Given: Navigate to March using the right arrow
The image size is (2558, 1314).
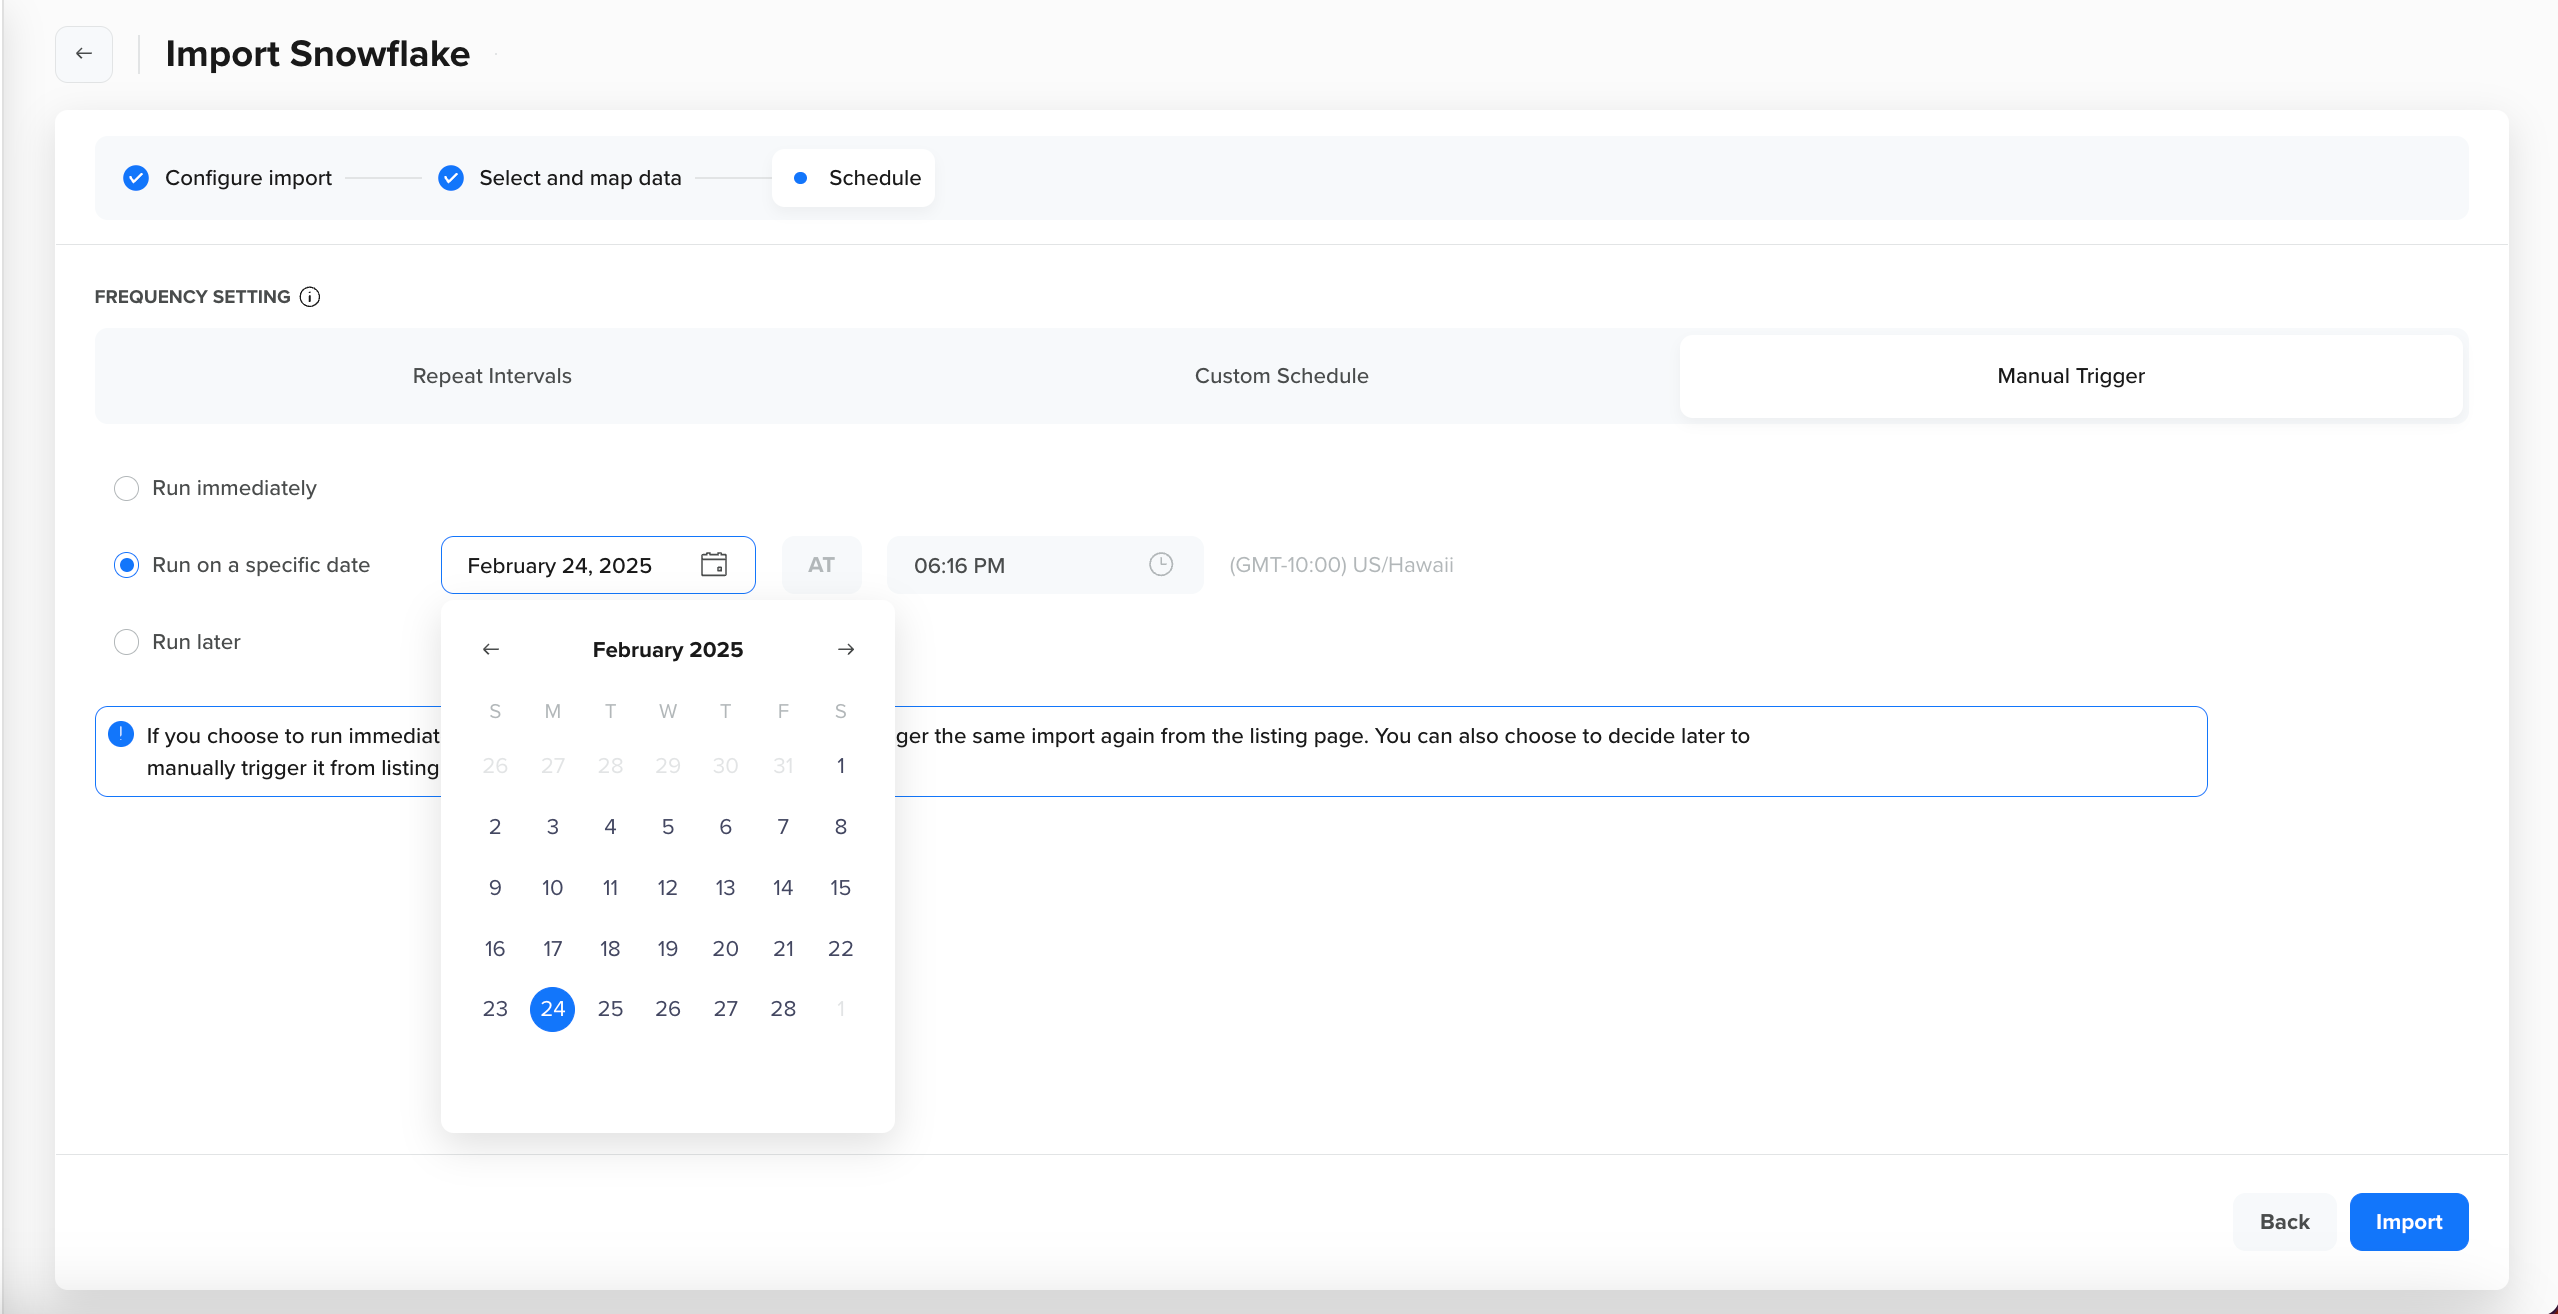Looking at the screenshot, I should [846, 648].
